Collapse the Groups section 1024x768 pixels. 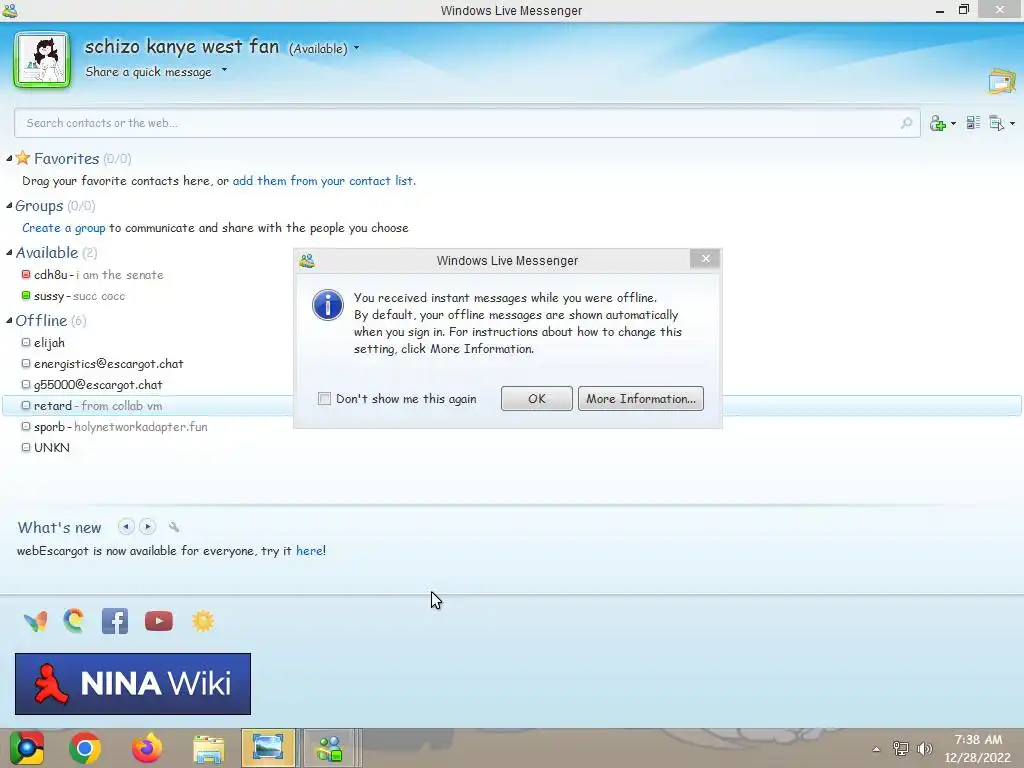point(9,206)
